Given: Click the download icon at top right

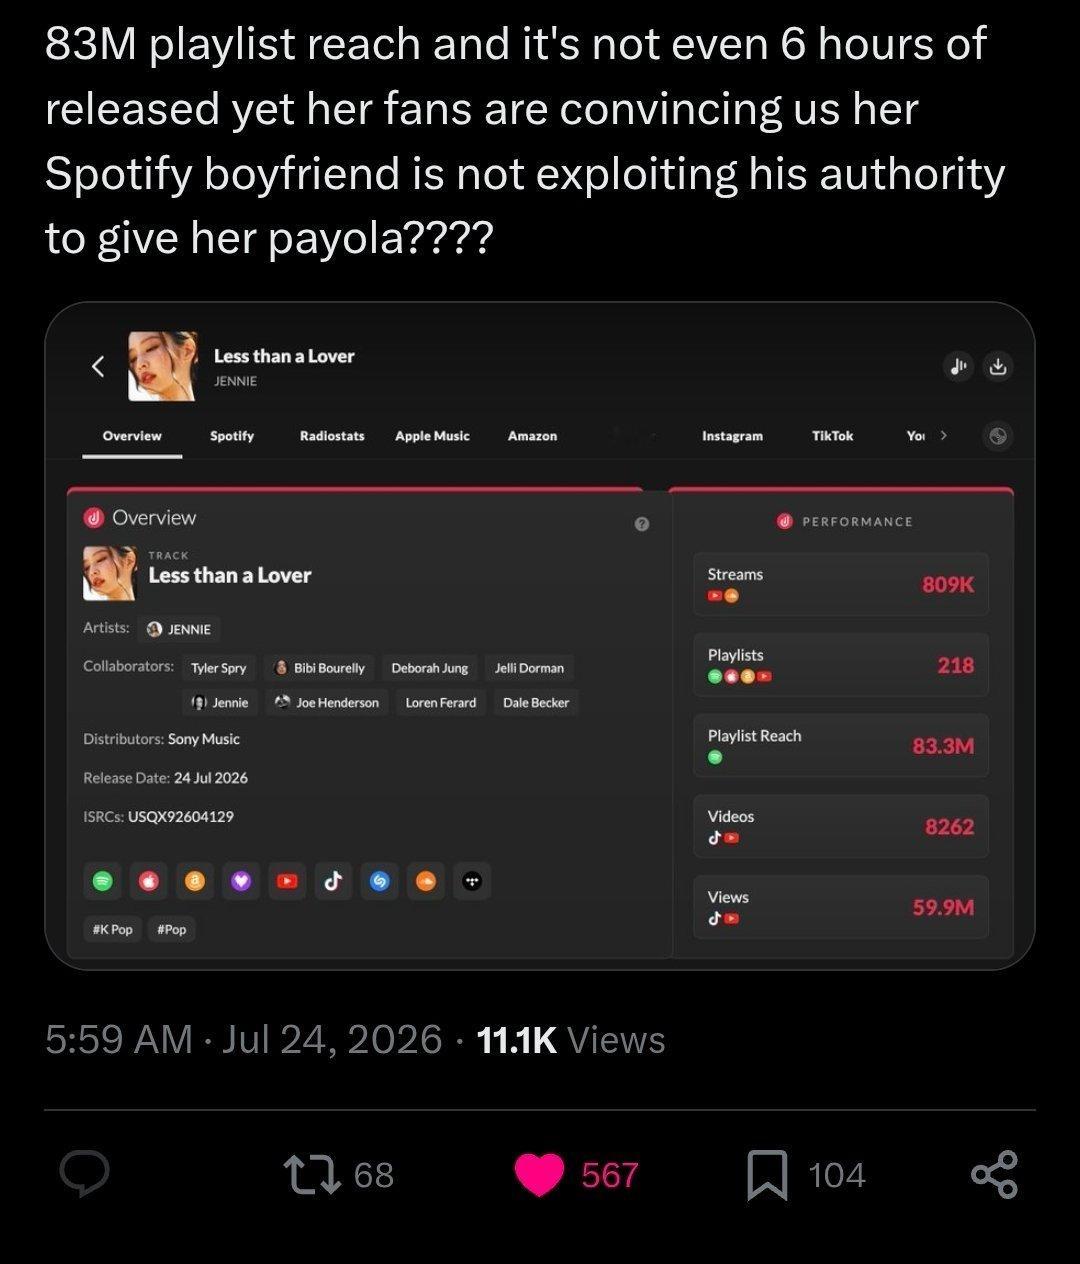Looking at the screenshot, I should [x=998, y=367].
